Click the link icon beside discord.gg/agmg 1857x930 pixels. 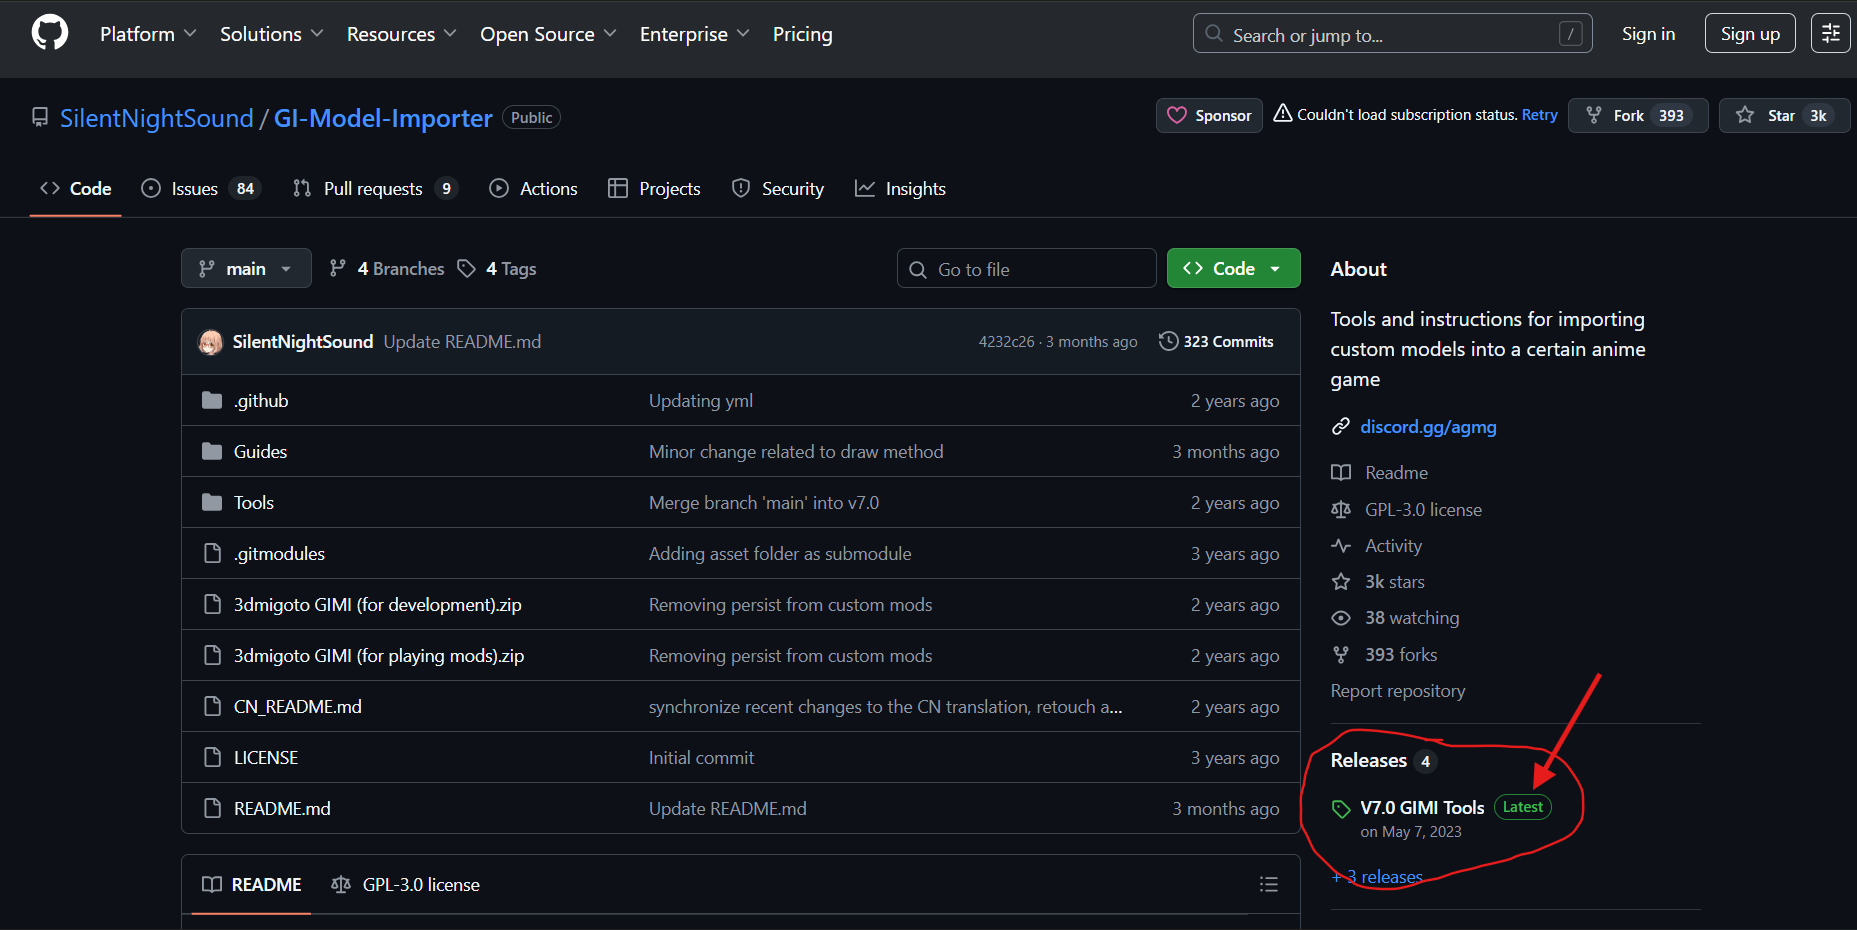click(1341, 427)
